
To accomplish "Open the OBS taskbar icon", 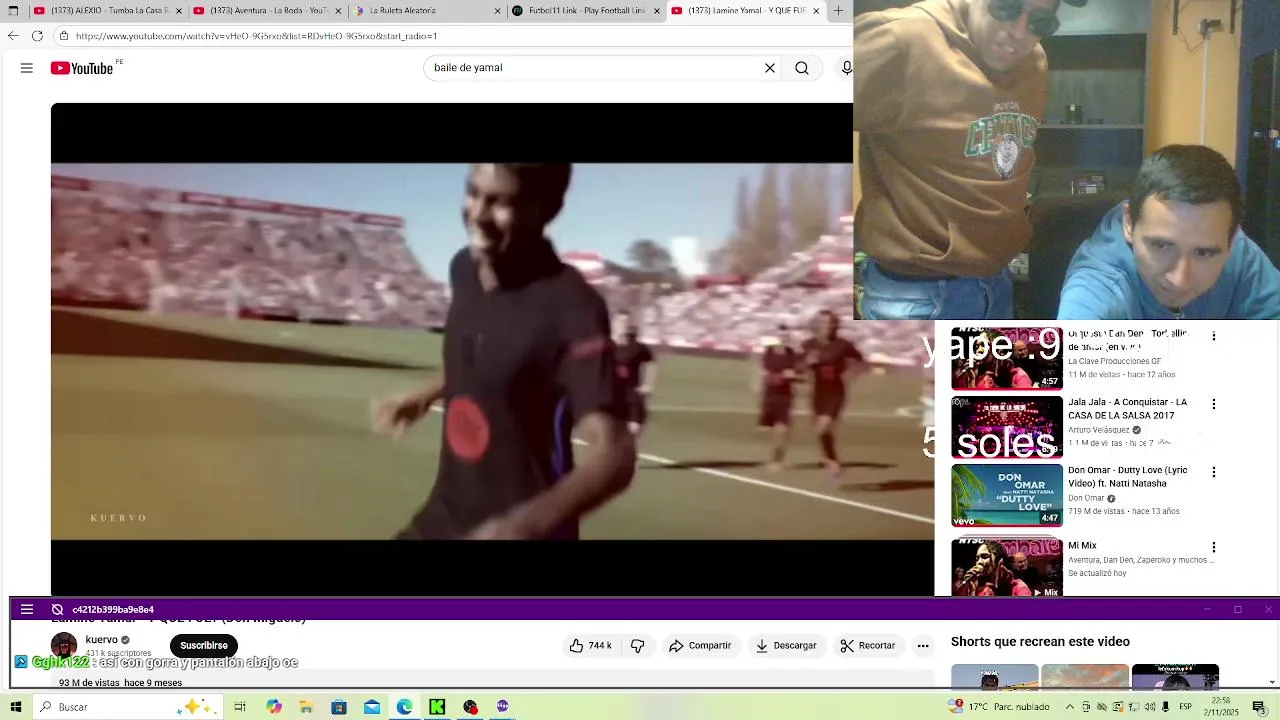I will point(470,707).
